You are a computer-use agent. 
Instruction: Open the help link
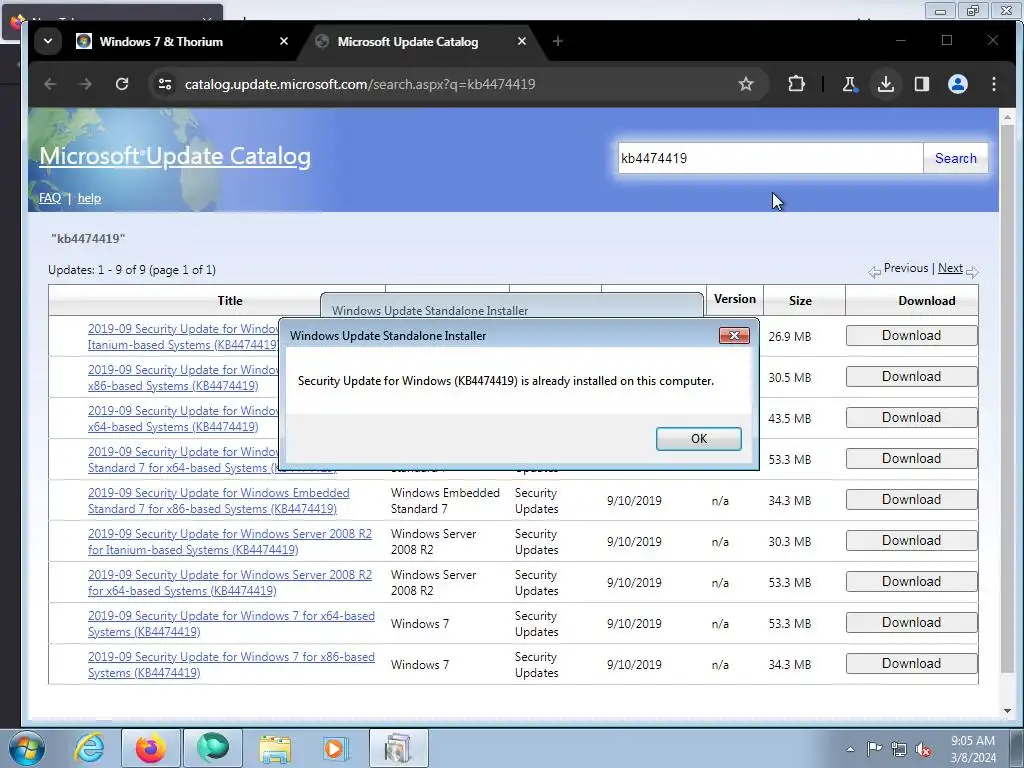tap(89, 198)
